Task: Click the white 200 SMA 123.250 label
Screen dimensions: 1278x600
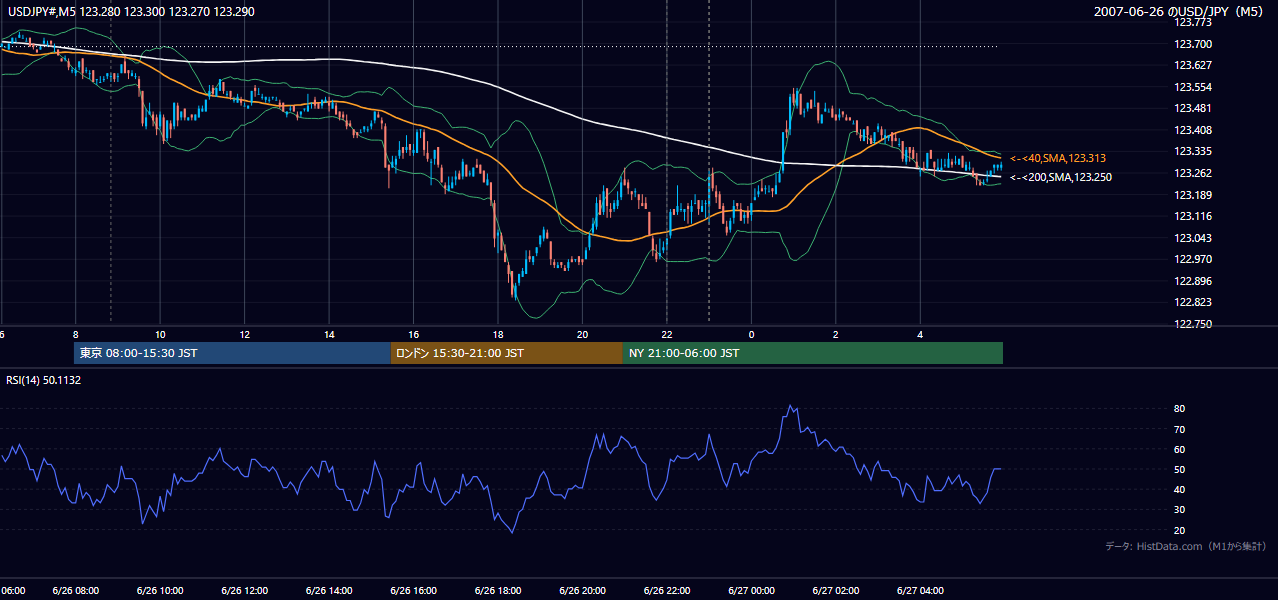Action: pos(1061,177)
